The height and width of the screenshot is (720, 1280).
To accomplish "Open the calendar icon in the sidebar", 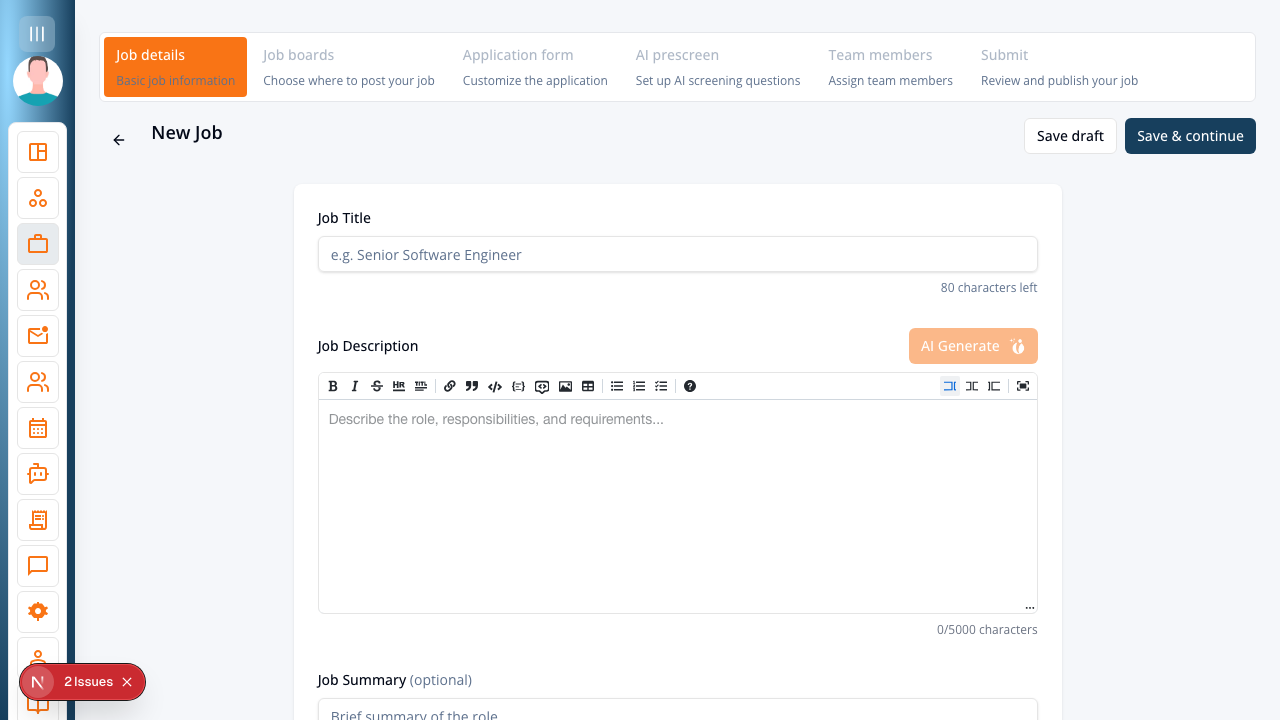I will coord(38,428).
